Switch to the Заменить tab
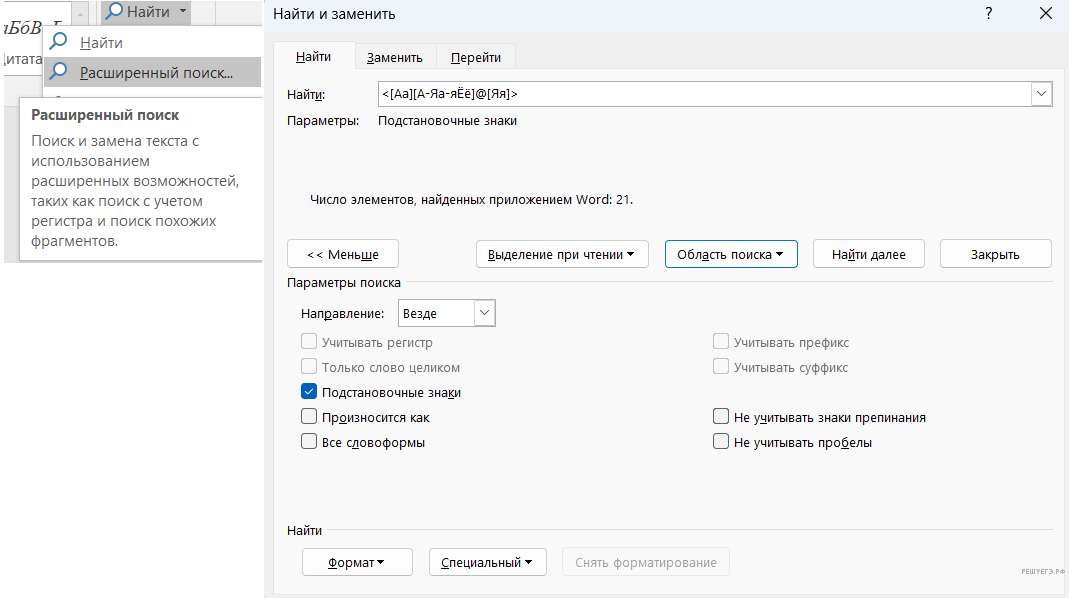1069x598 pixels. coord(394,58)
